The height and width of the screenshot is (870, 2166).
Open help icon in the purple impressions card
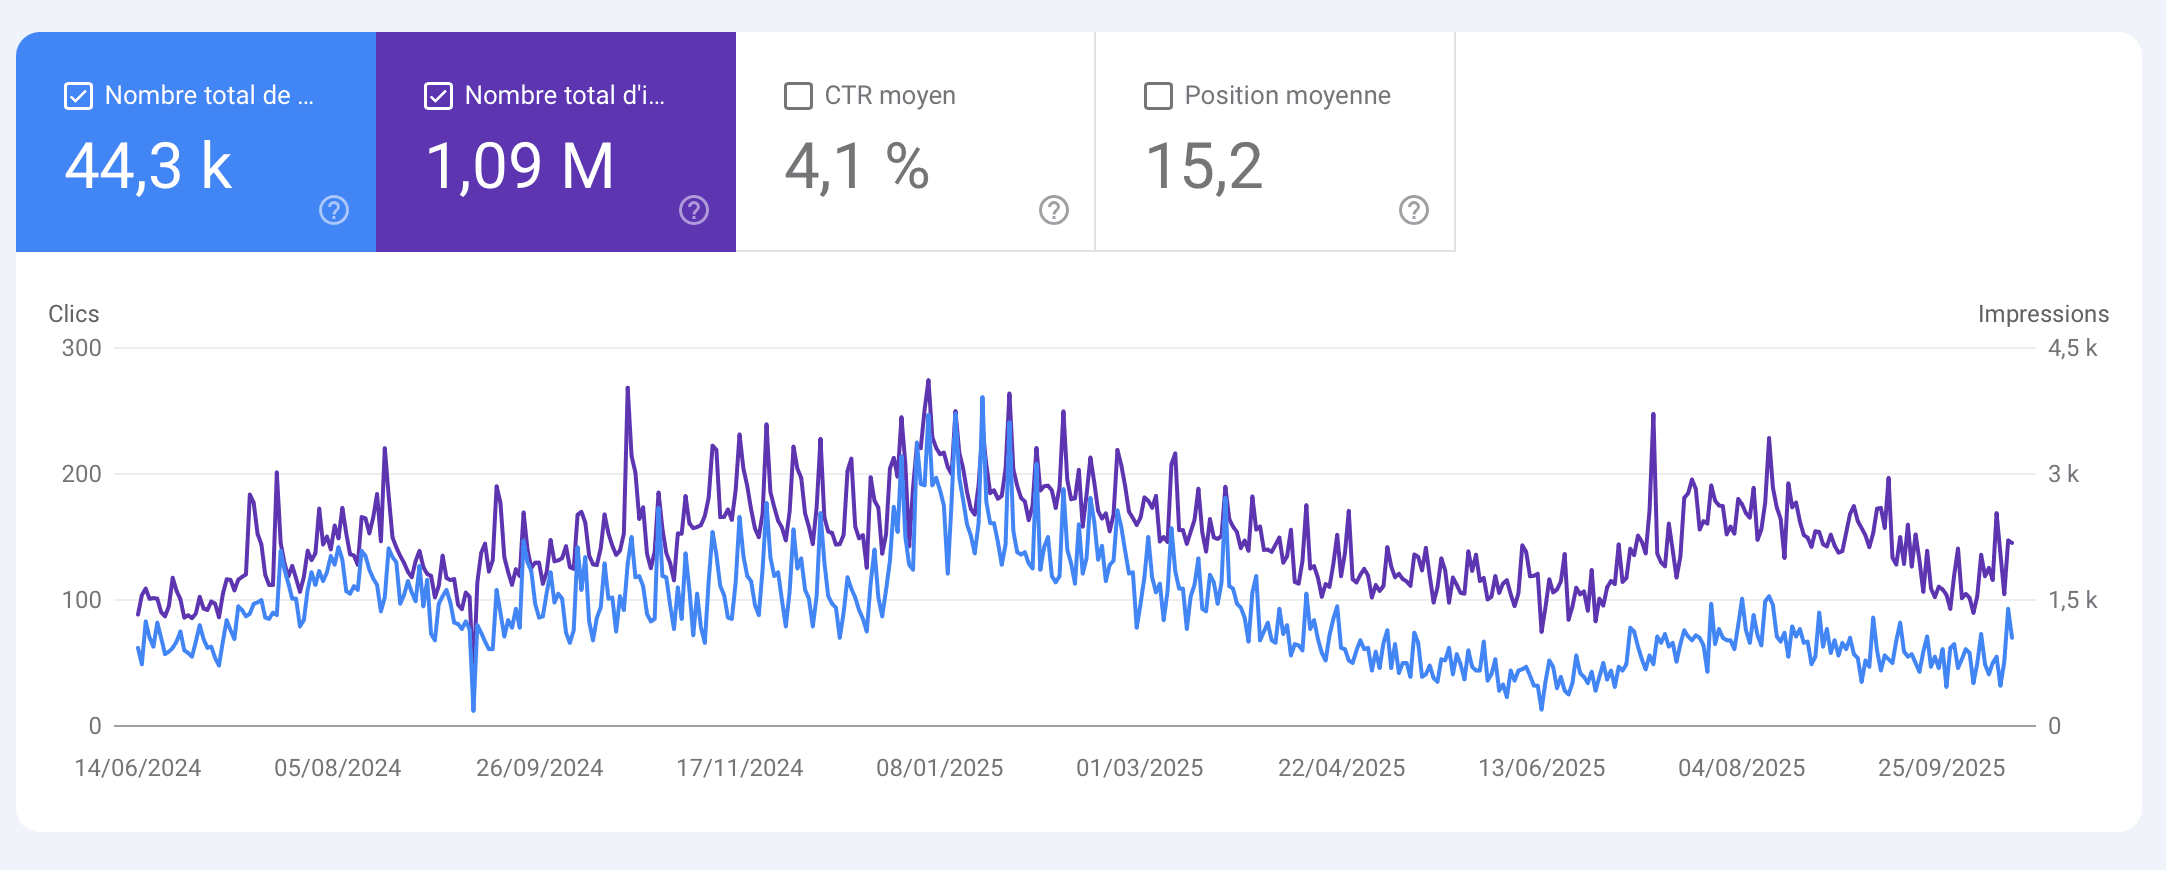point(694,210)
